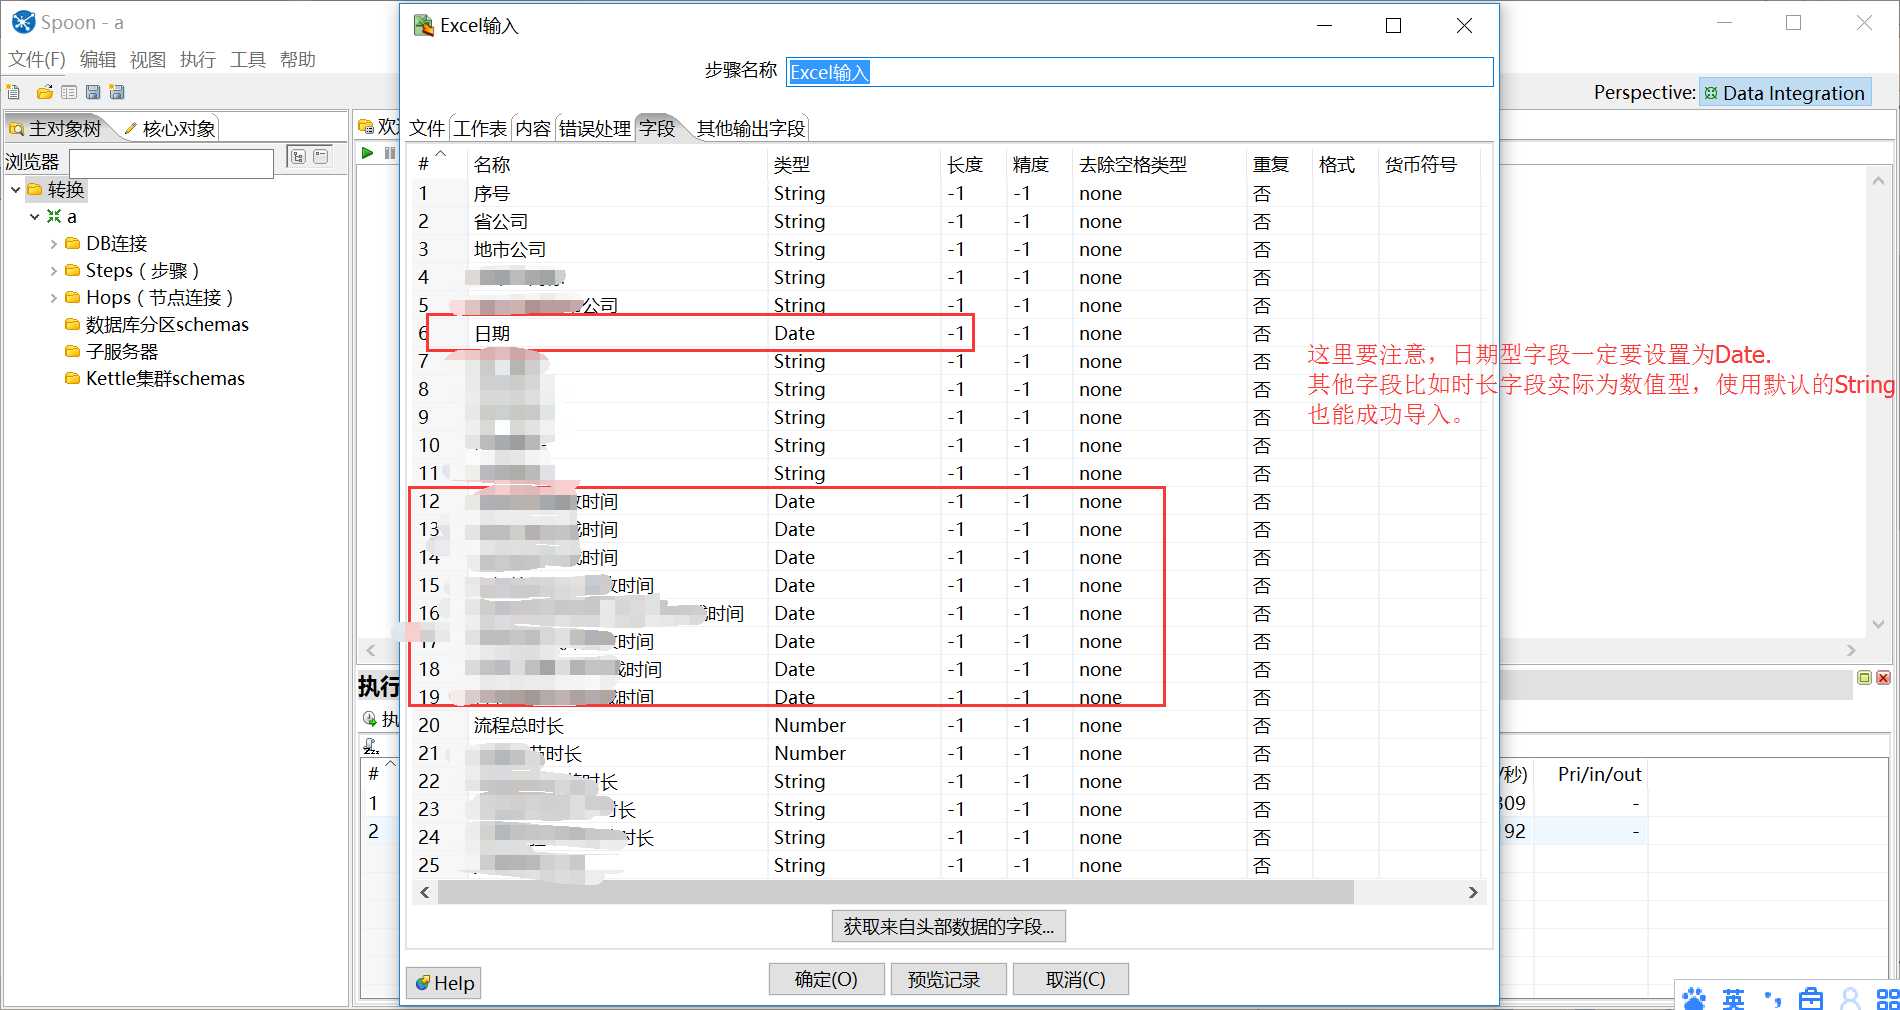Click the new file icon in Spoon toolbar
The width and height of the screenshot is (1900, 1010).
(x=14, y=92)
